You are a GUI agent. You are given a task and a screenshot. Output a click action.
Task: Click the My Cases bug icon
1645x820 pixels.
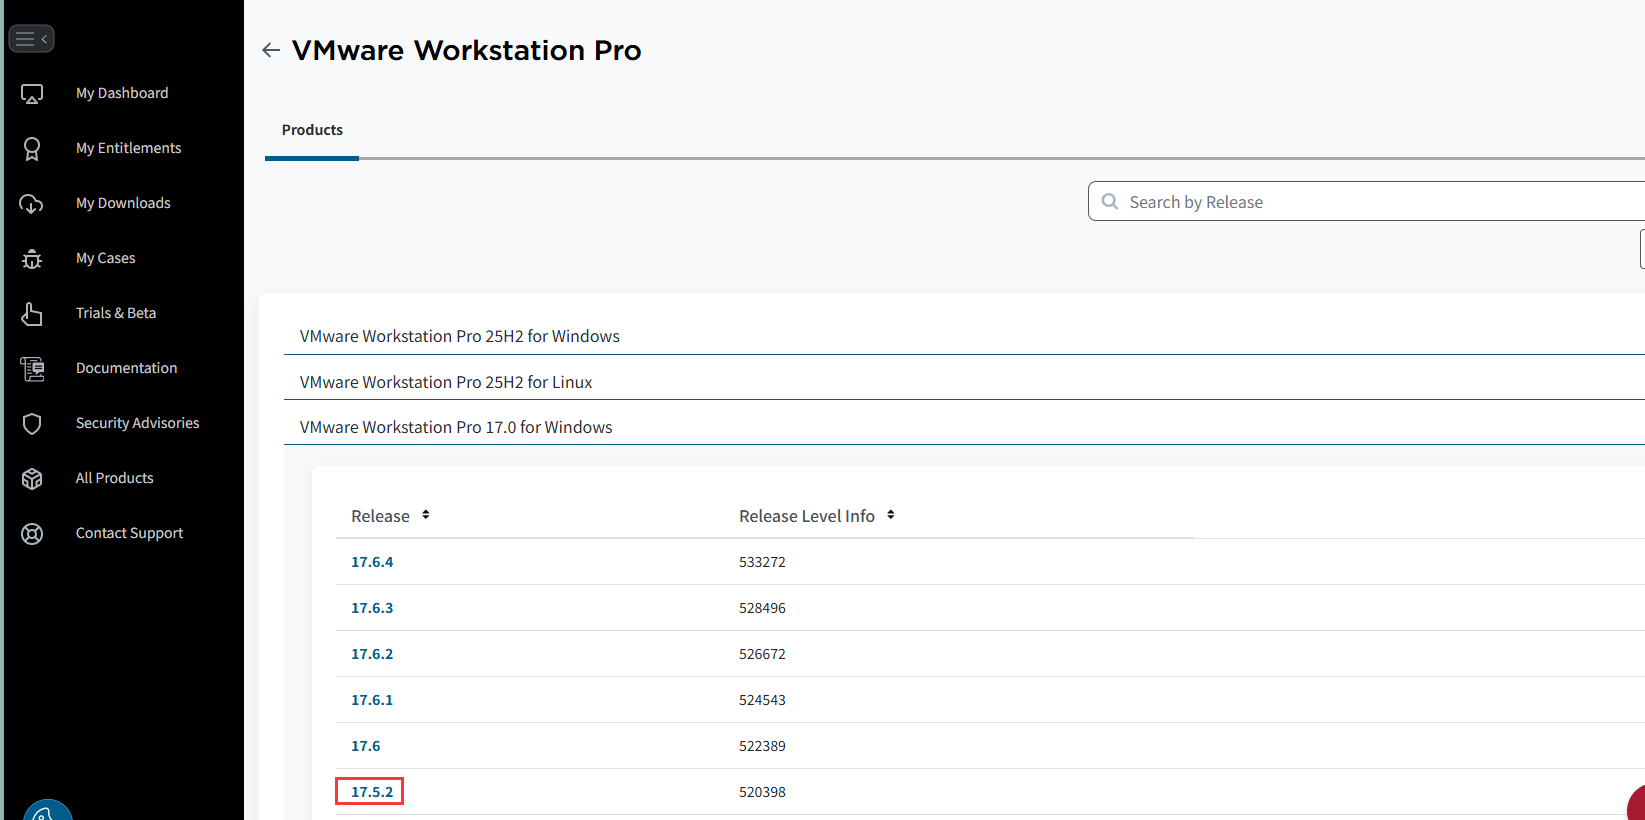click(x=32, y=259)
